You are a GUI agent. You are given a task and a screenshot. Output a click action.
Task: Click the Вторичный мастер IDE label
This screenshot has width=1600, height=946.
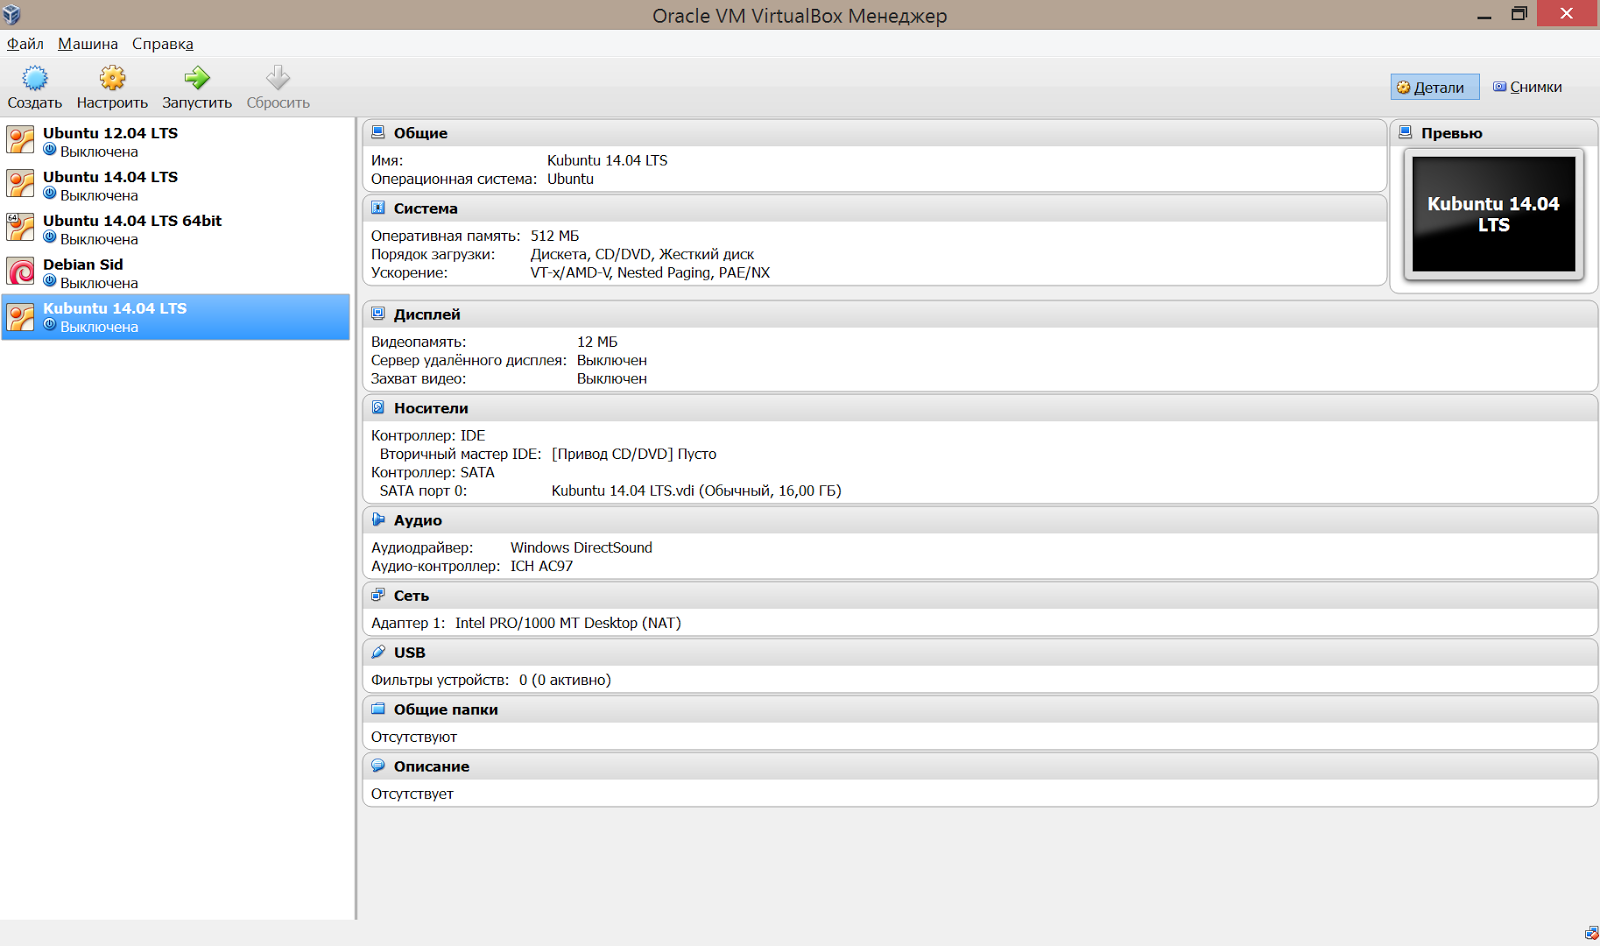pyautogui.click(x=460, y=454)
